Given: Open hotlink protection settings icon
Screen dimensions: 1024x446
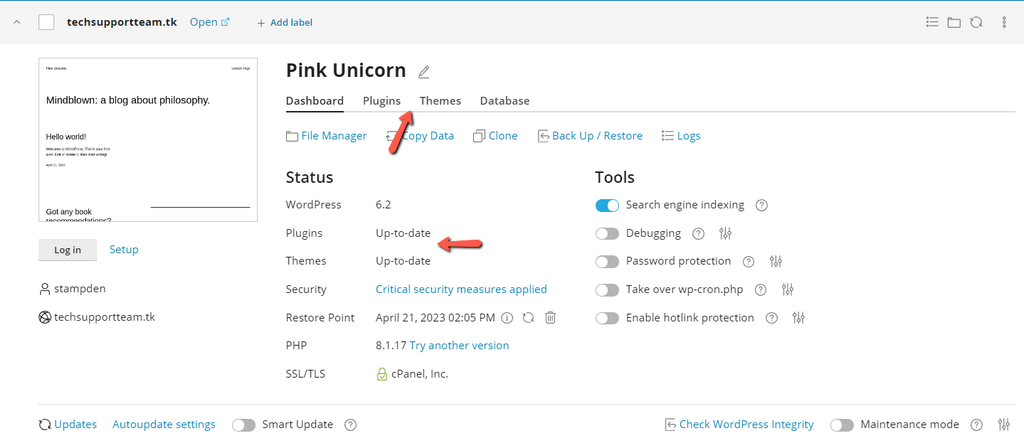Looking at the screenshot, I should coord(798,318).
